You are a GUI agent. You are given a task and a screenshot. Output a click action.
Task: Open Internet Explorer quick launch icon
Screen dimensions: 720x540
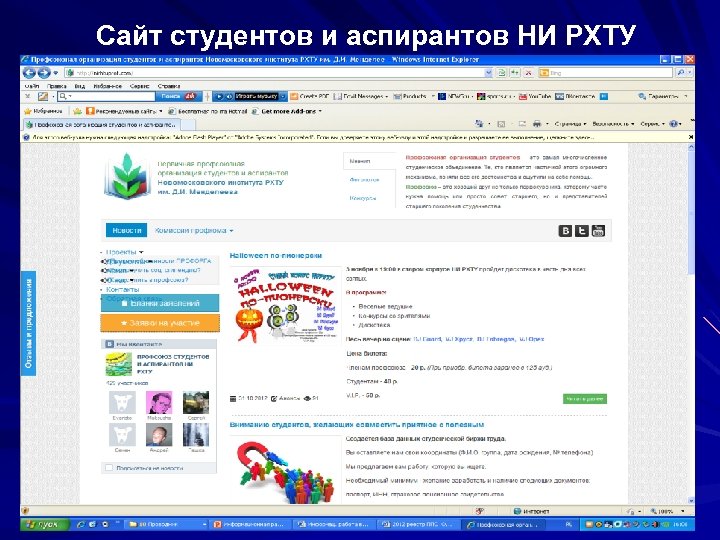pyautogui.click(x=81, y=524)
